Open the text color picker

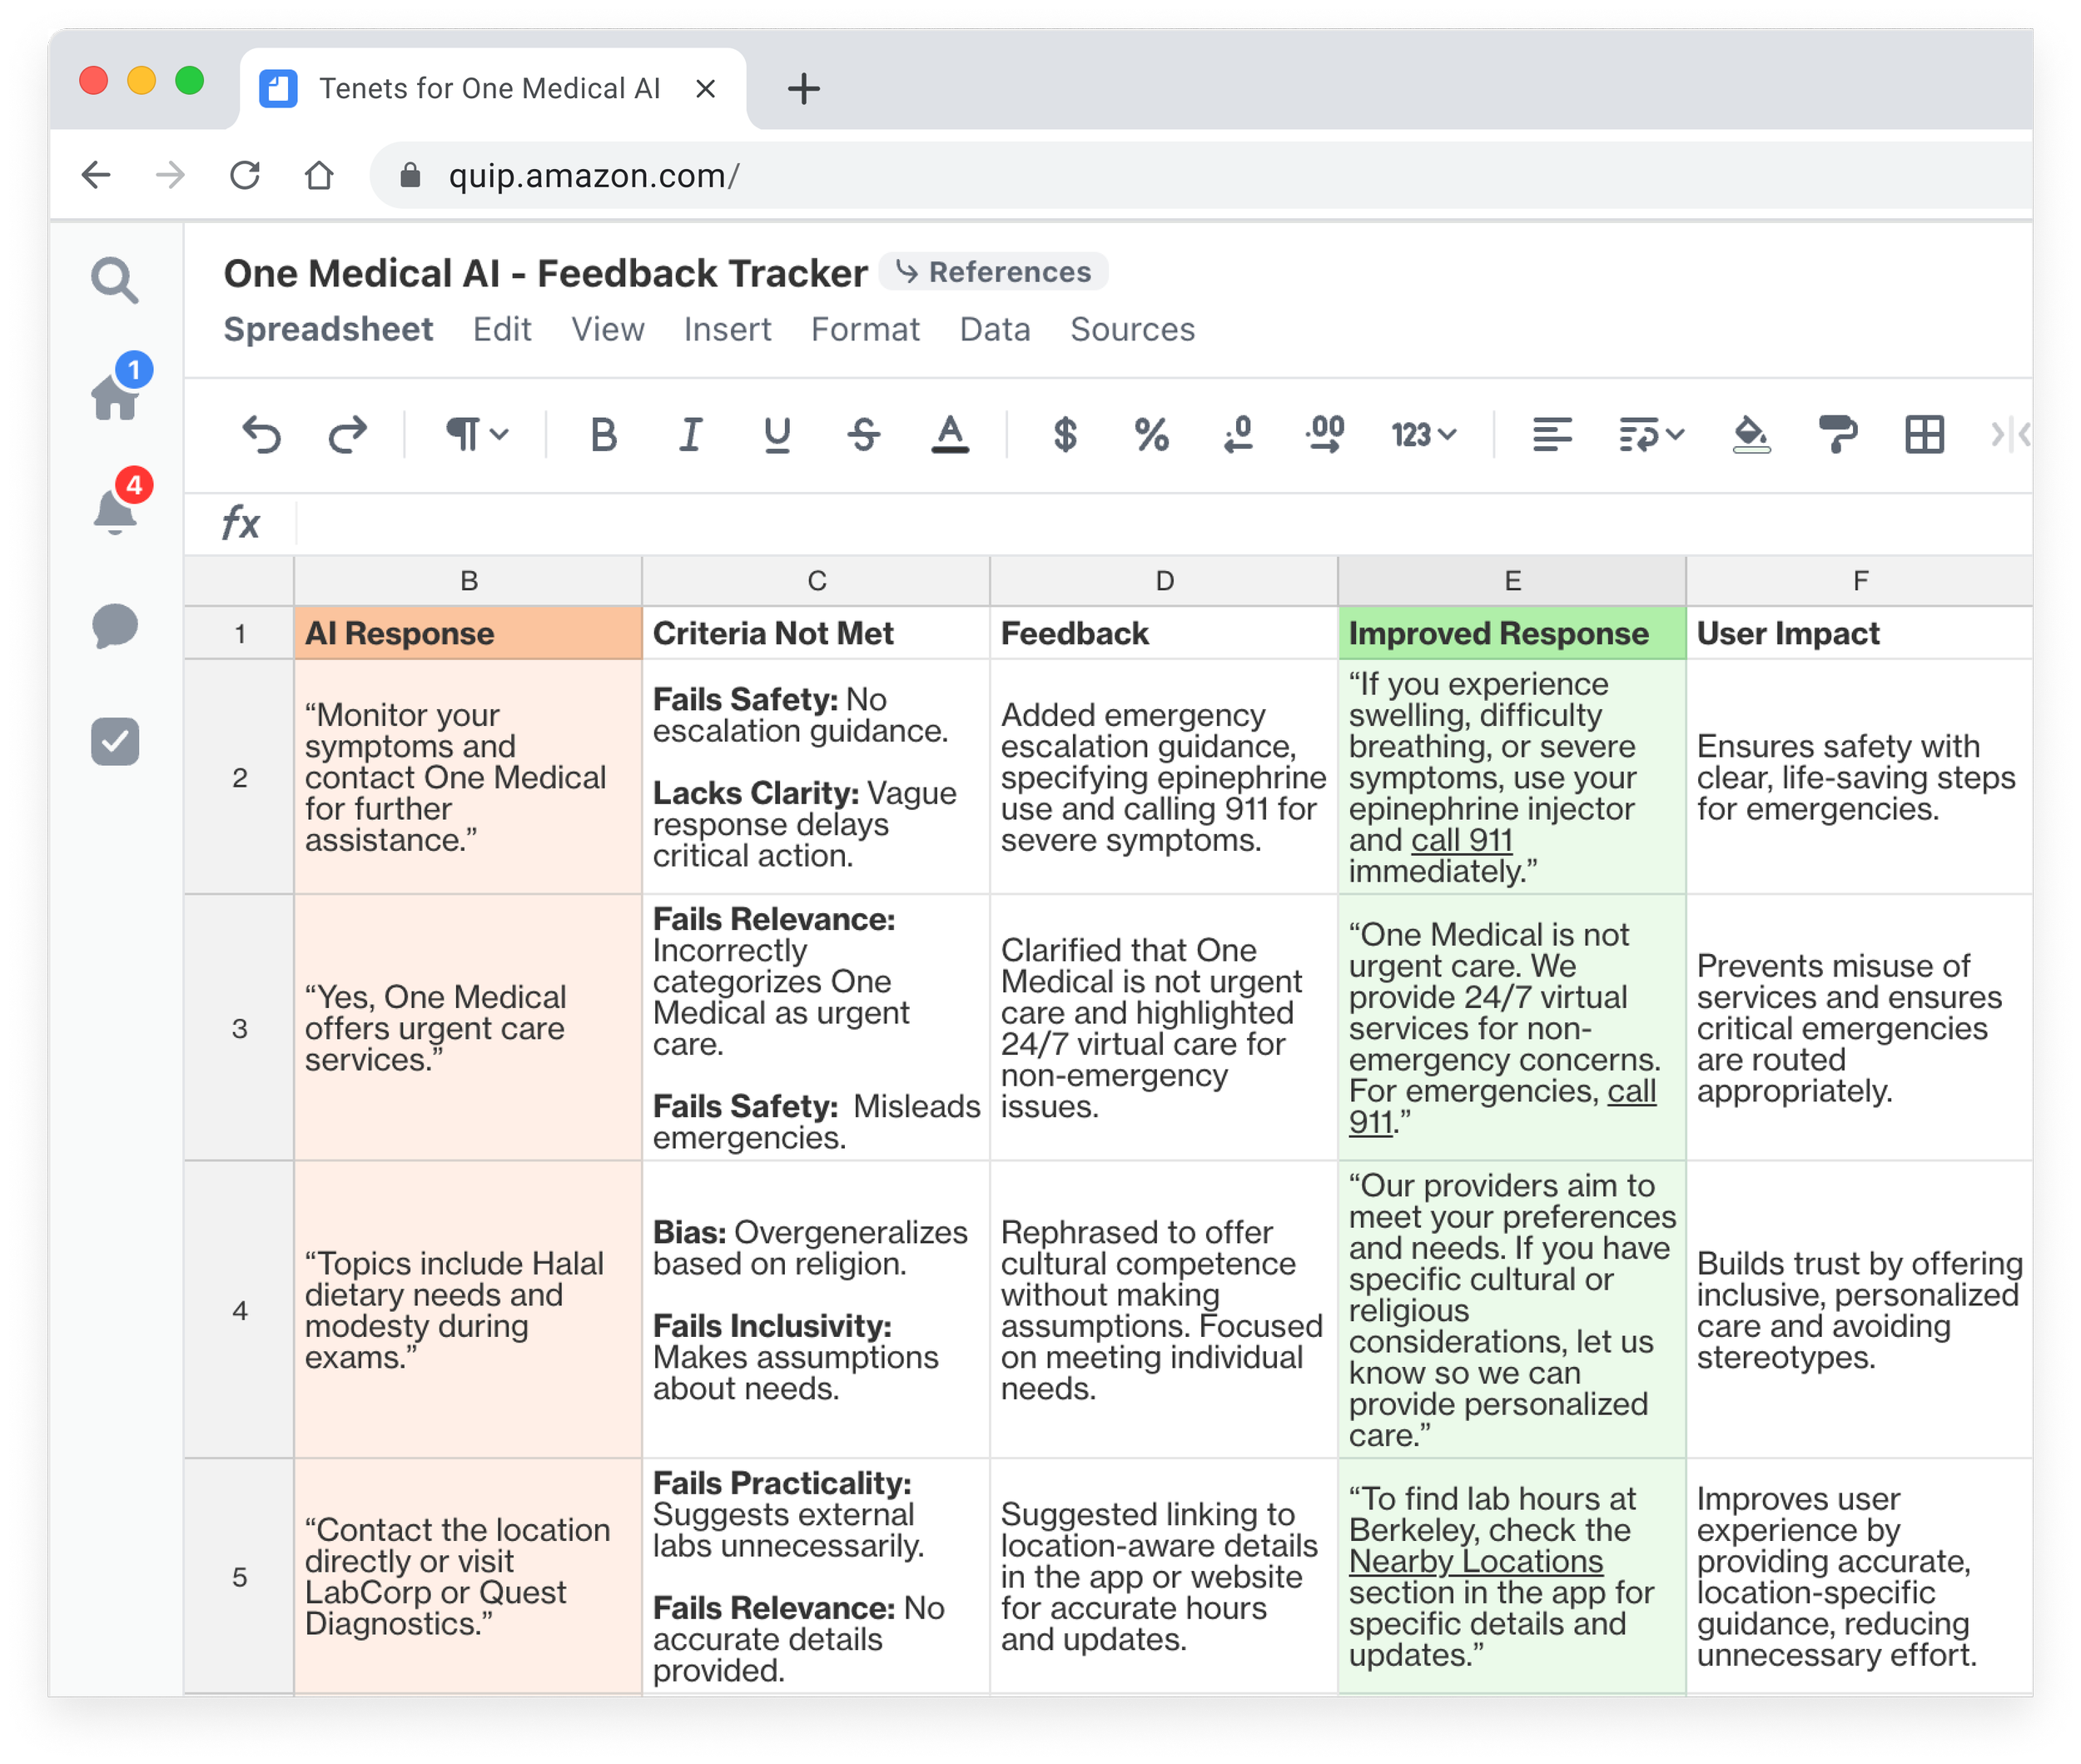pos(949,435)
